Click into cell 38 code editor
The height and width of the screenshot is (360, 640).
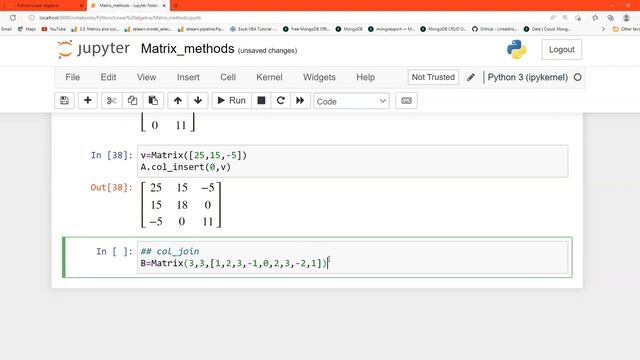tap(352, 161)
